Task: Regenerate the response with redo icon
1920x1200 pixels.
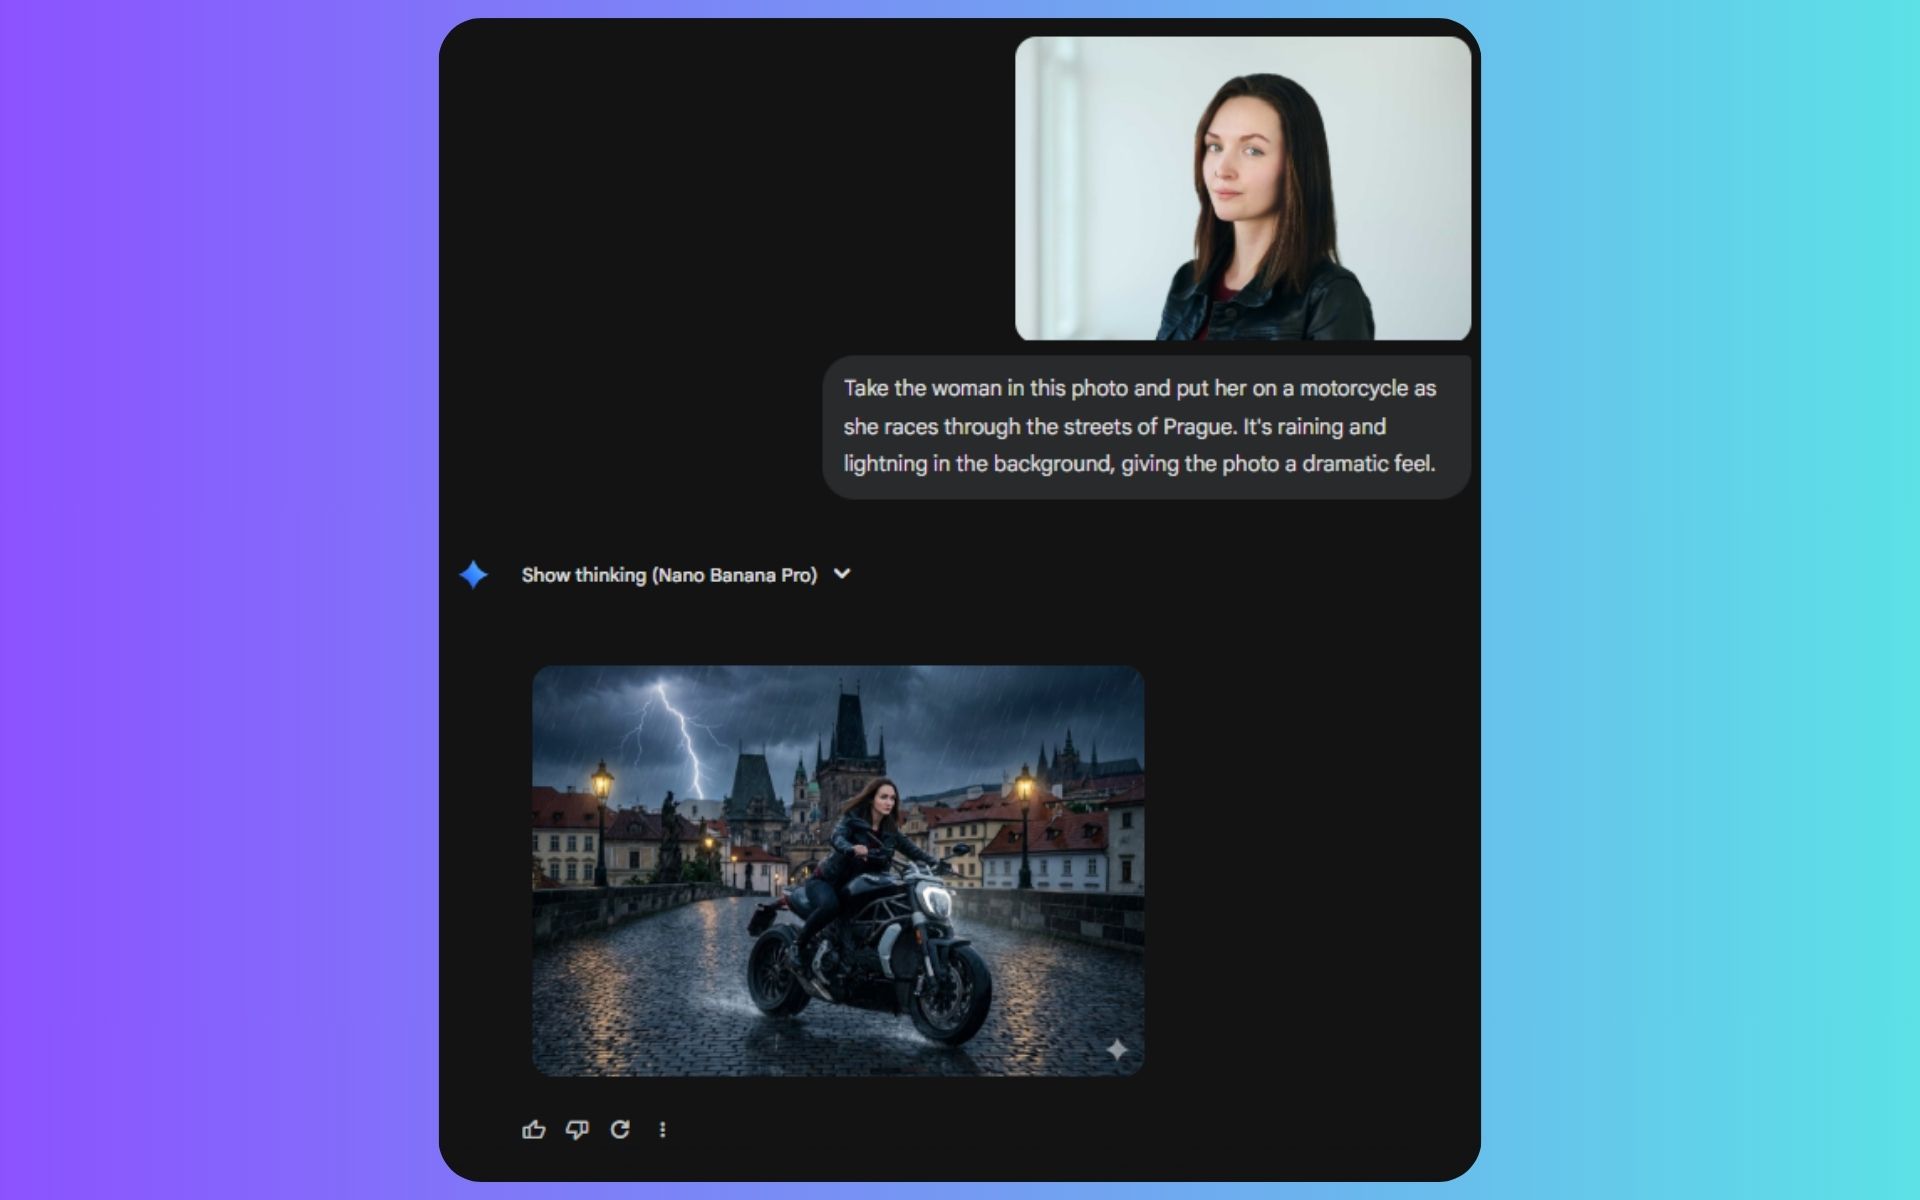Action: pos(620,1129)
